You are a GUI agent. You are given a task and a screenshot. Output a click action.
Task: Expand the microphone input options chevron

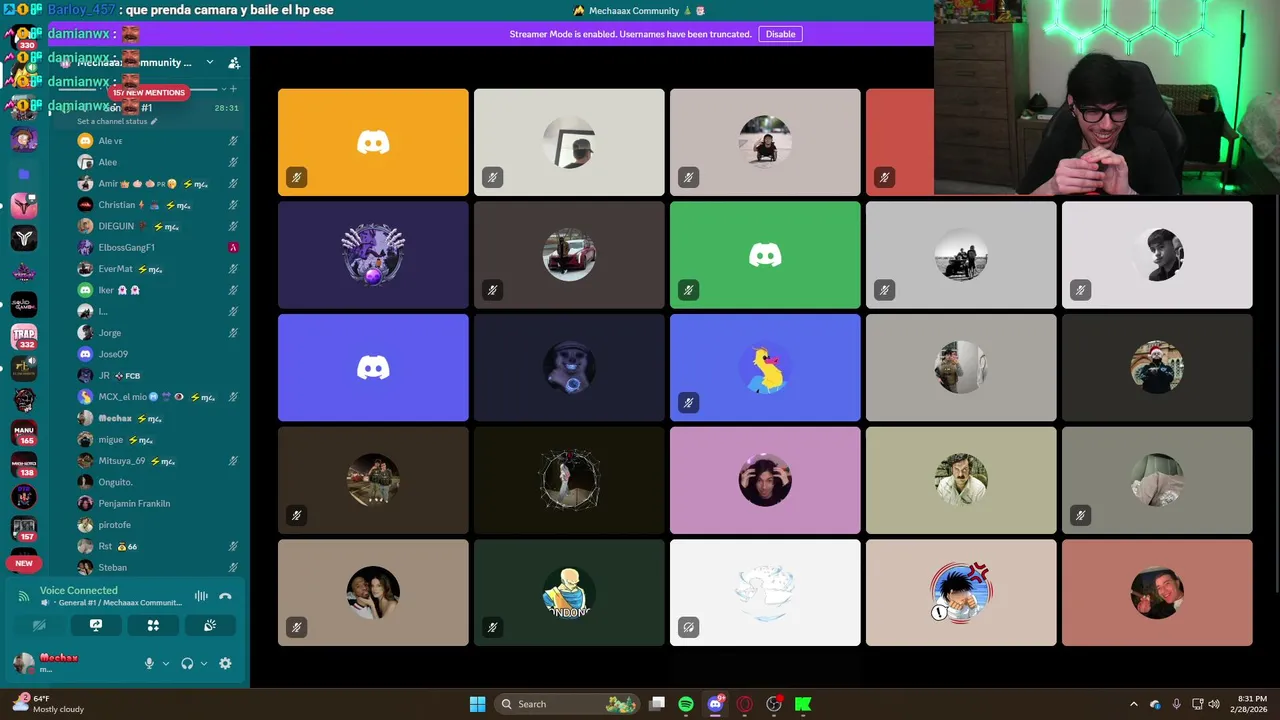166,663
